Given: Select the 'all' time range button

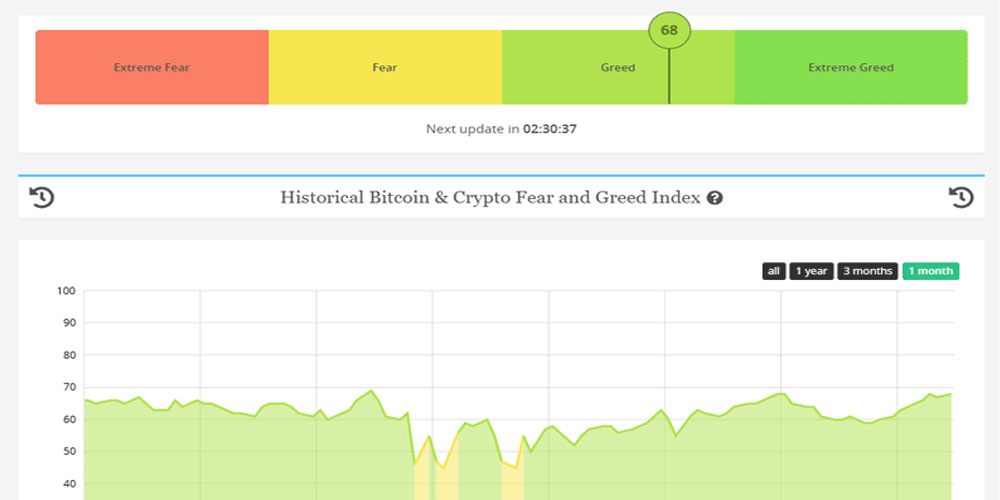Looking at the screenshot, I should click(774, 271).
